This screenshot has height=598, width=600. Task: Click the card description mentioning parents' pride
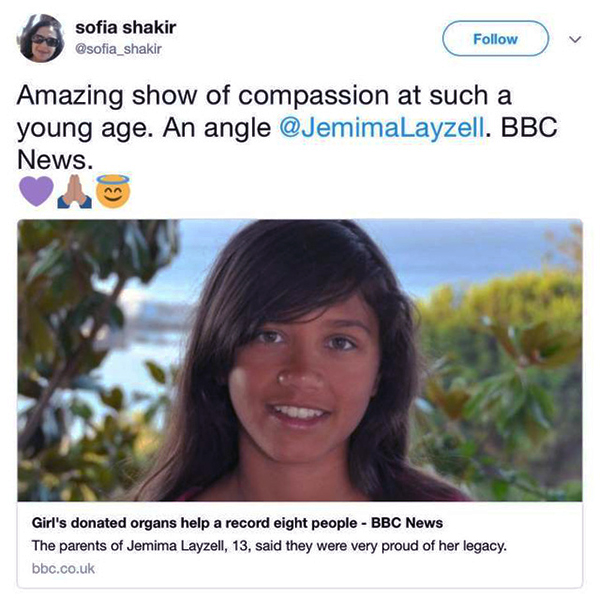[270, 546]
